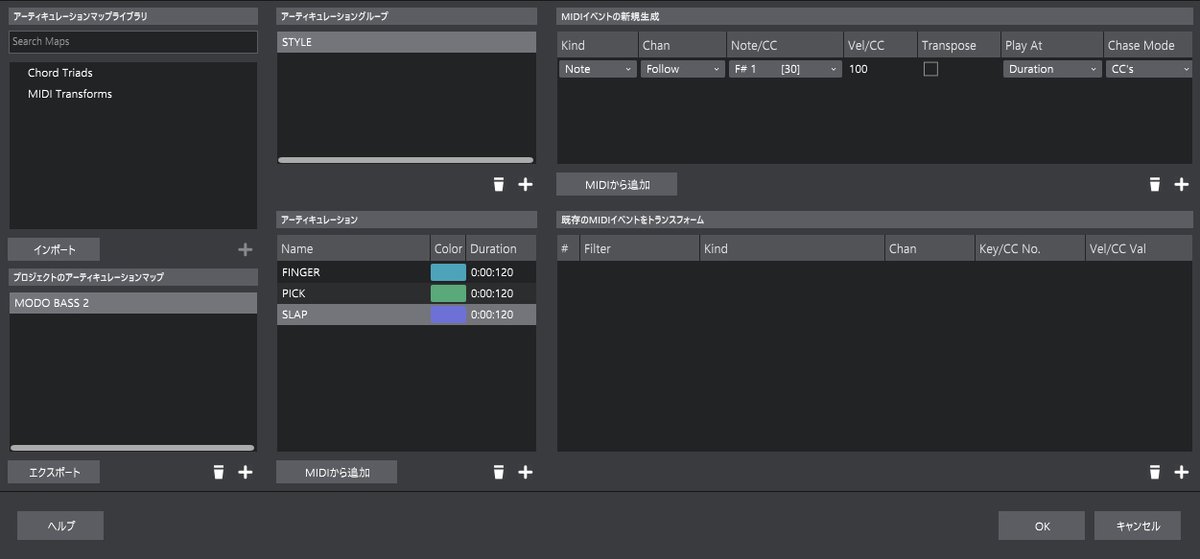Click the ヘルプ button

[61, 526]
